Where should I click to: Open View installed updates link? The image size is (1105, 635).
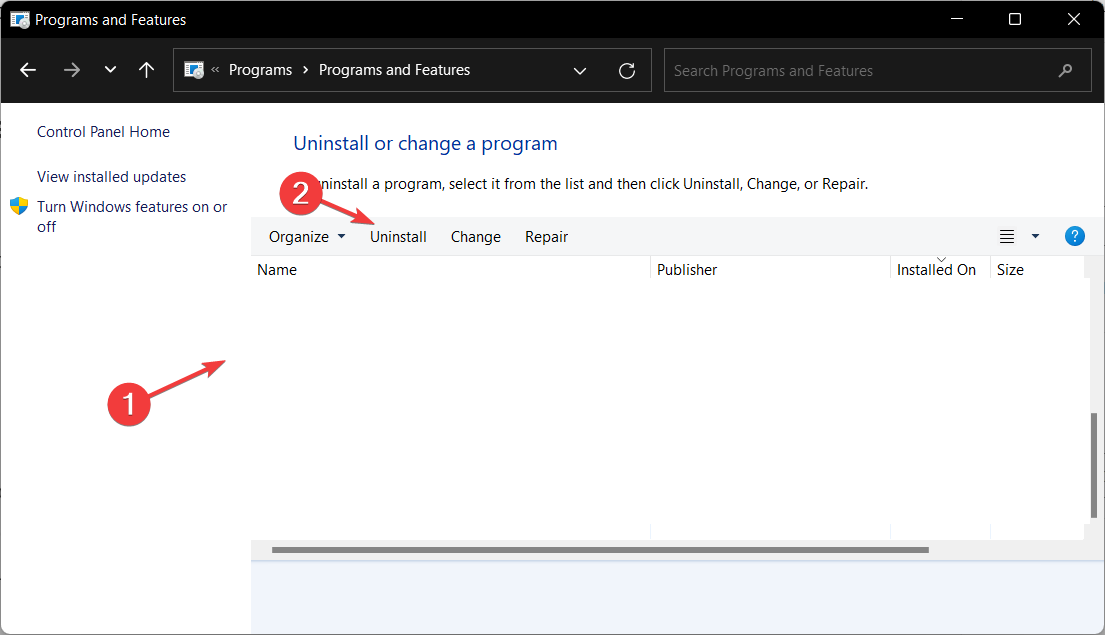point(111,177)
